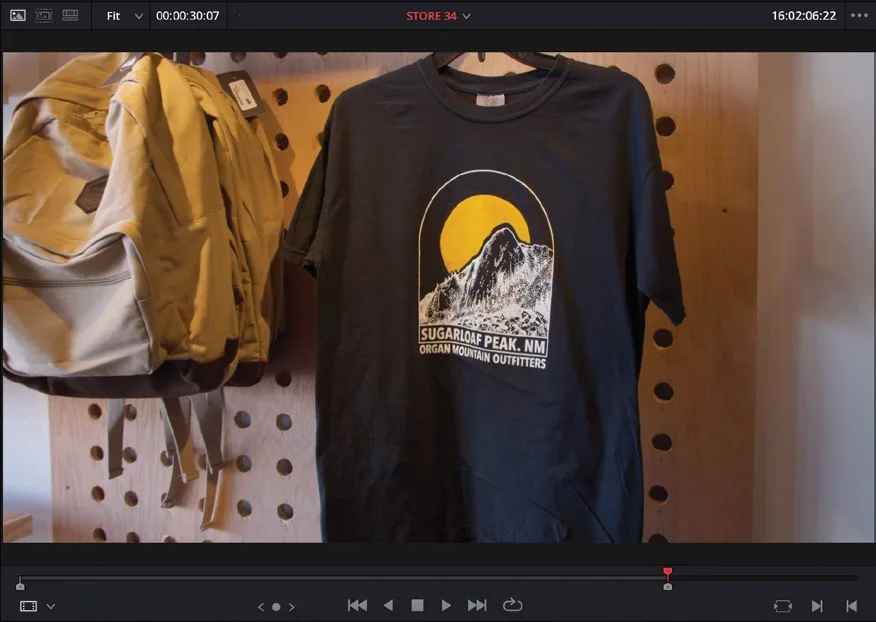Click the in-point marker on scrub bar
Screen dimensions: 876x622
(x=20, y=585)
